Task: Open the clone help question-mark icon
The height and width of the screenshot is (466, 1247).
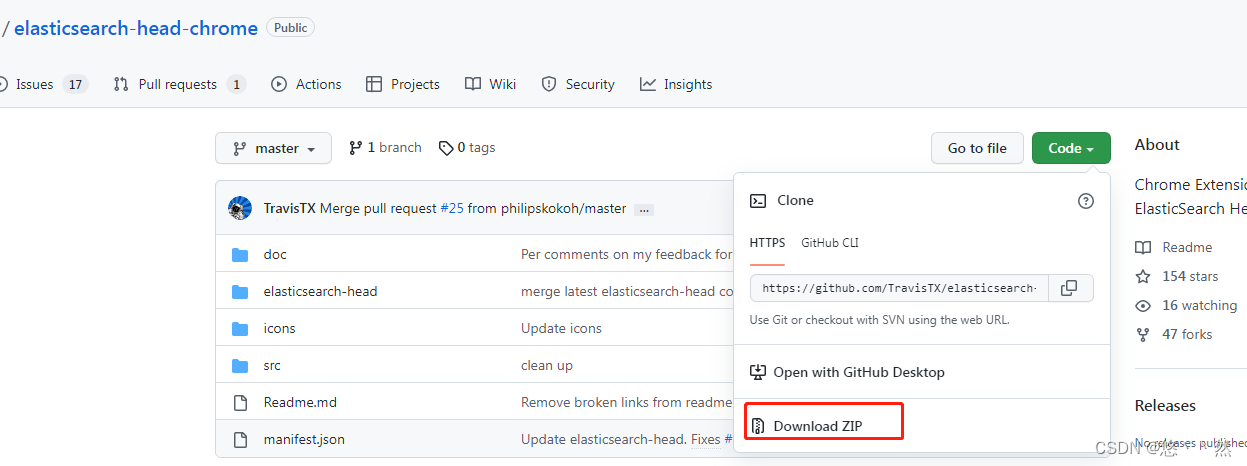Action: coord(1086,201)
